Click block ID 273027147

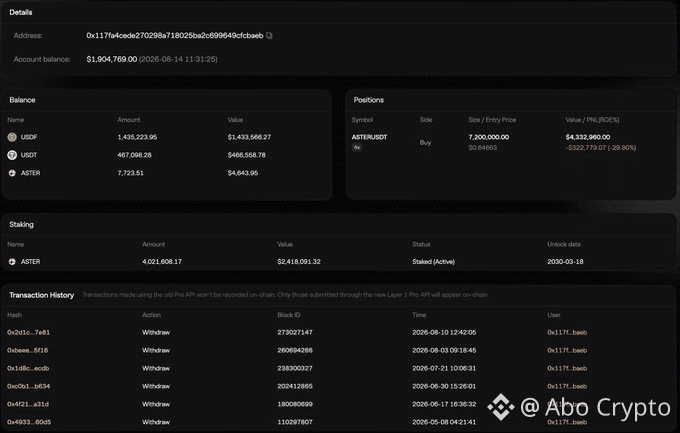click(295, 332)
